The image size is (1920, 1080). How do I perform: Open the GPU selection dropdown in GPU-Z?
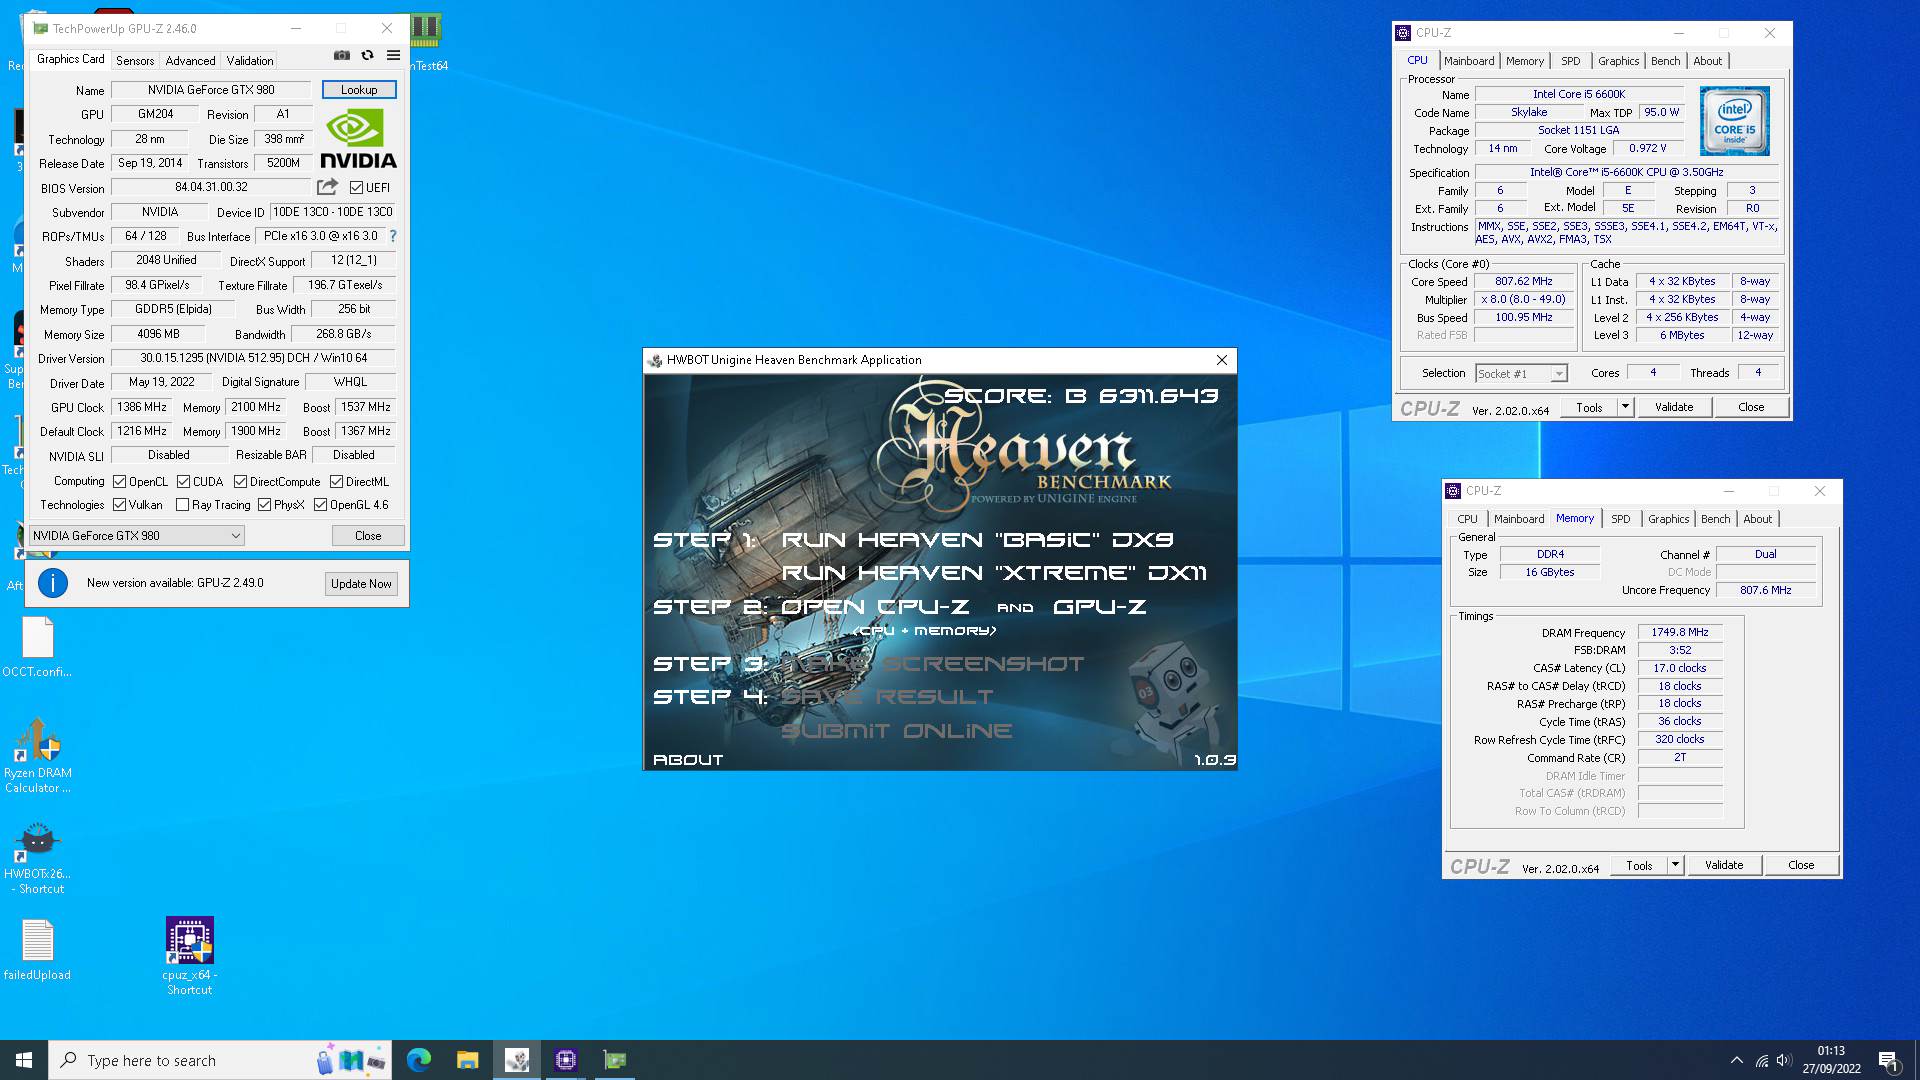point(137,536)
